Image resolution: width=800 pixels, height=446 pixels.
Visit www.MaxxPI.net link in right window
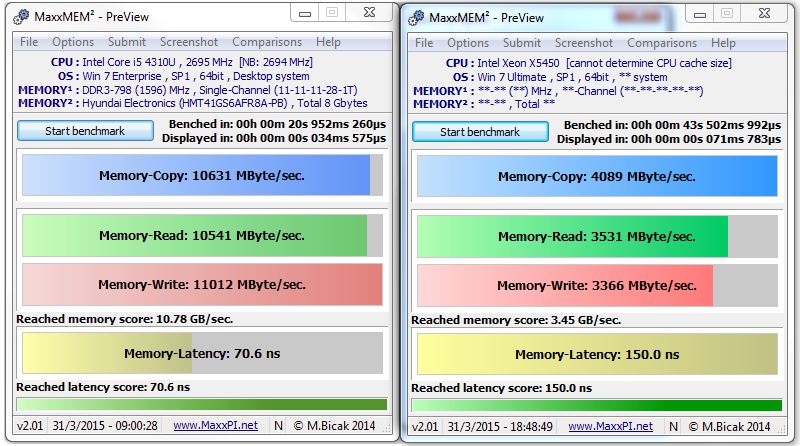click(610, 427)
